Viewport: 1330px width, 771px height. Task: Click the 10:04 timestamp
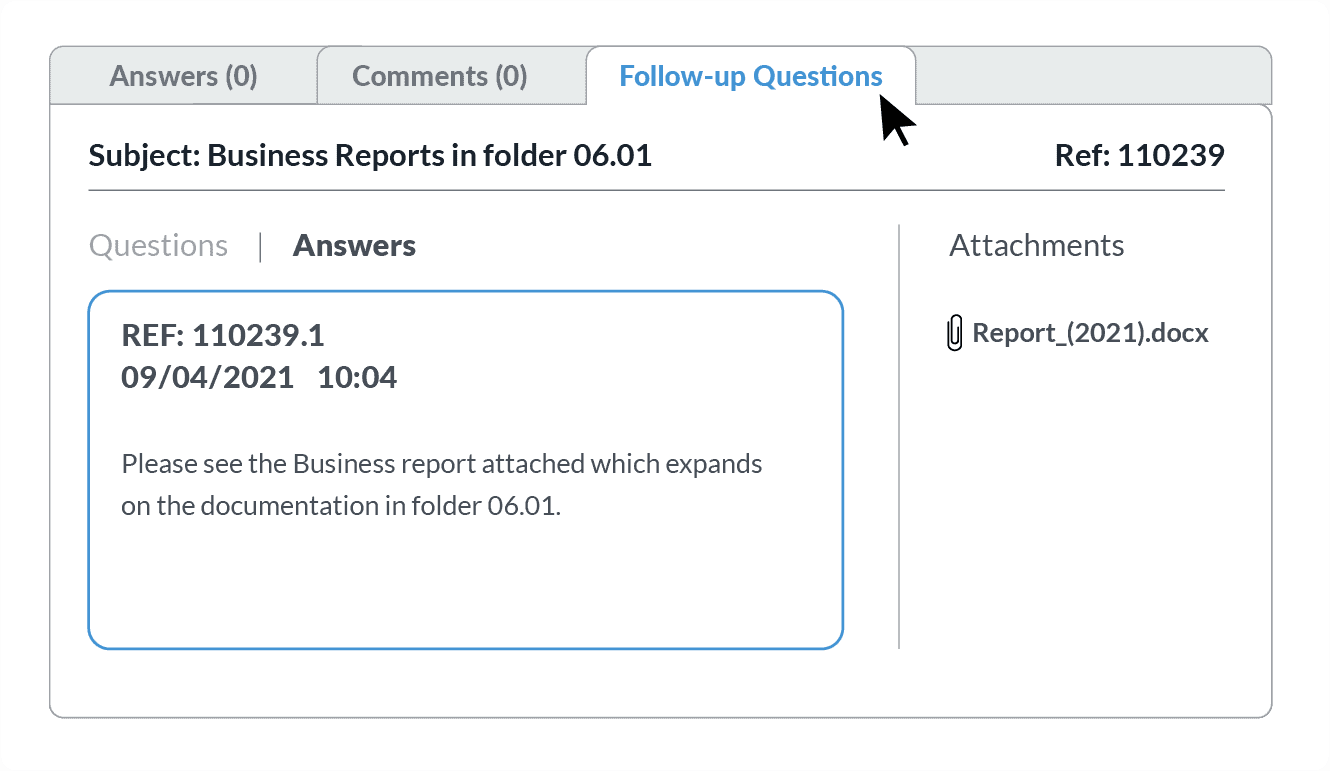(357, 377)
